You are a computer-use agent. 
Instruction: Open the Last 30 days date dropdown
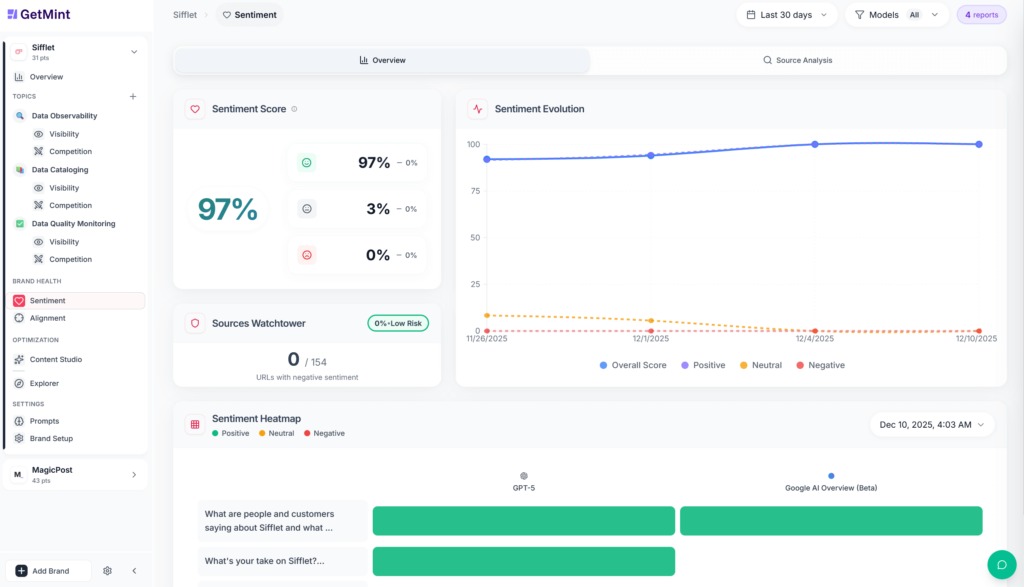pyautogui.click(x=785, y=15)
